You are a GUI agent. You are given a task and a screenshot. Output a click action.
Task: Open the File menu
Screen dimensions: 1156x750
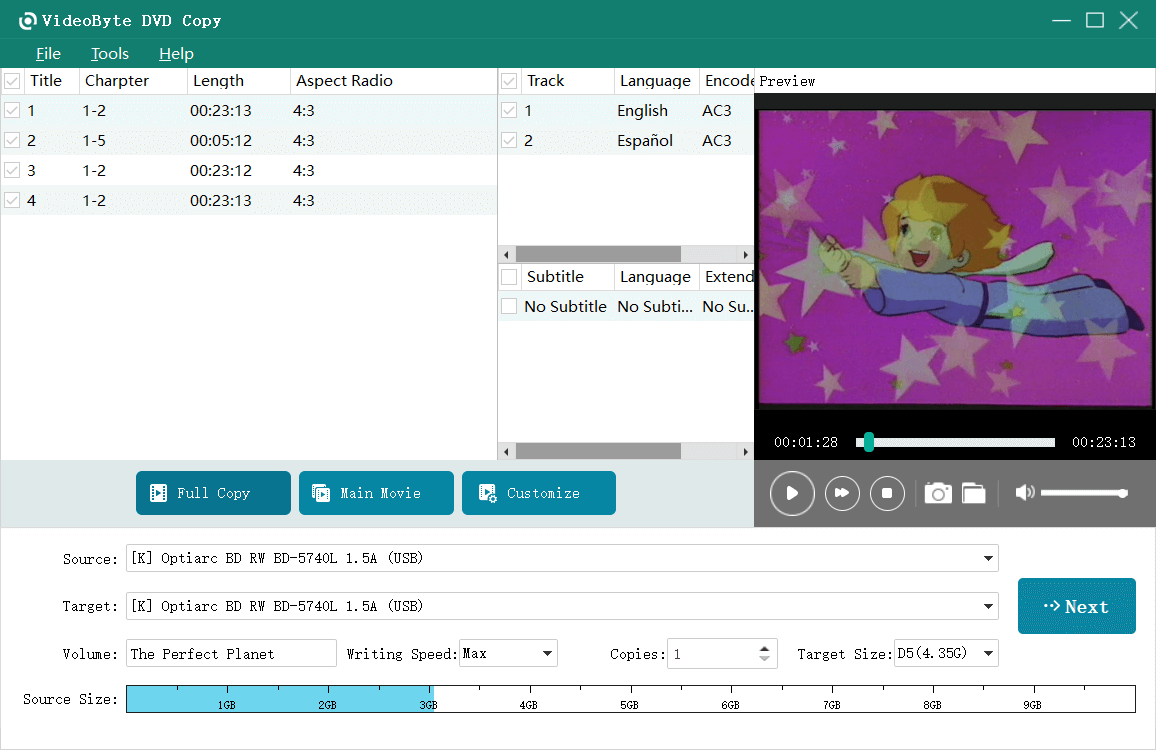click(x=48, y=54)
